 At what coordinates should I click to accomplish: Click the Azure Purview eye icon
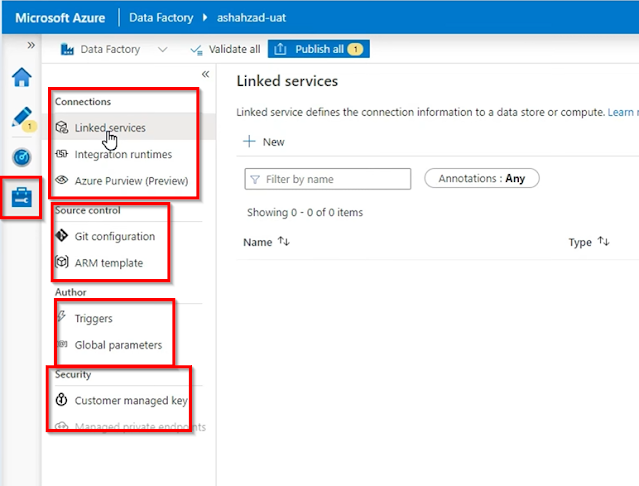62,180
